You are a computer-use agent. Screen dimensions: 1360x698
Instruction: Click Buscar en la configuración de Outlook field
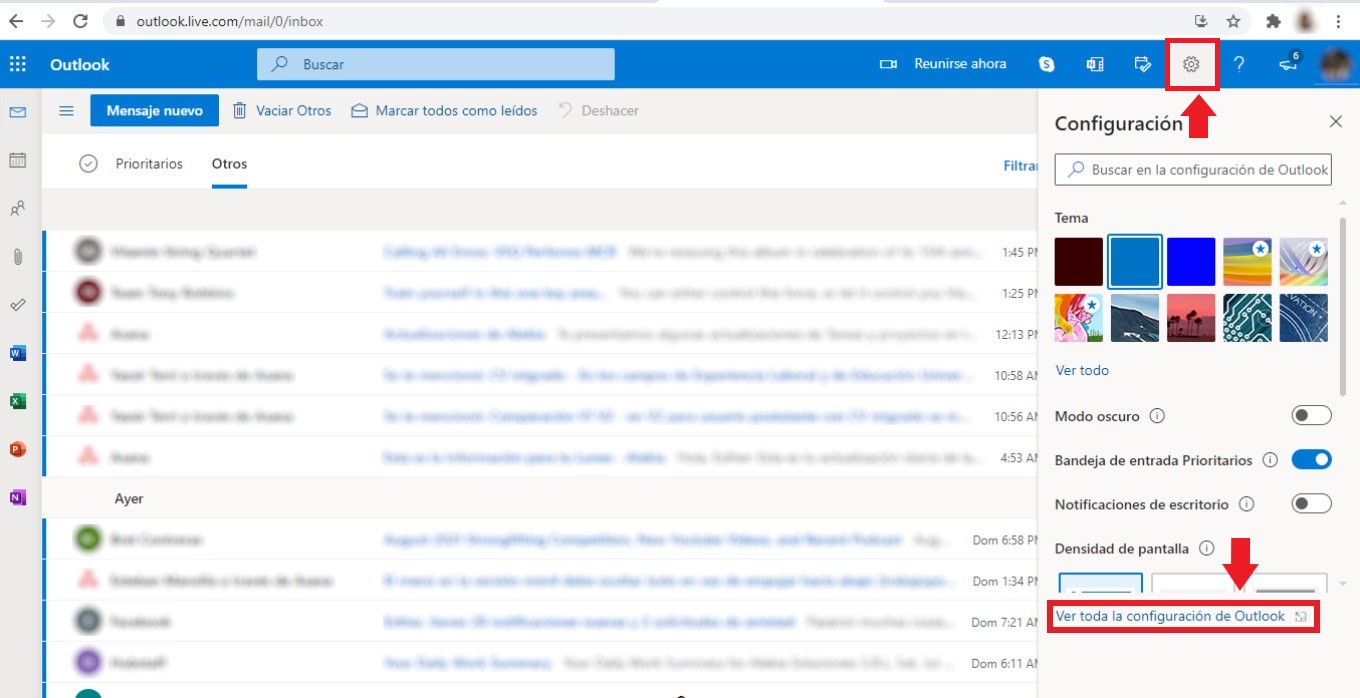click(1193, 170)
